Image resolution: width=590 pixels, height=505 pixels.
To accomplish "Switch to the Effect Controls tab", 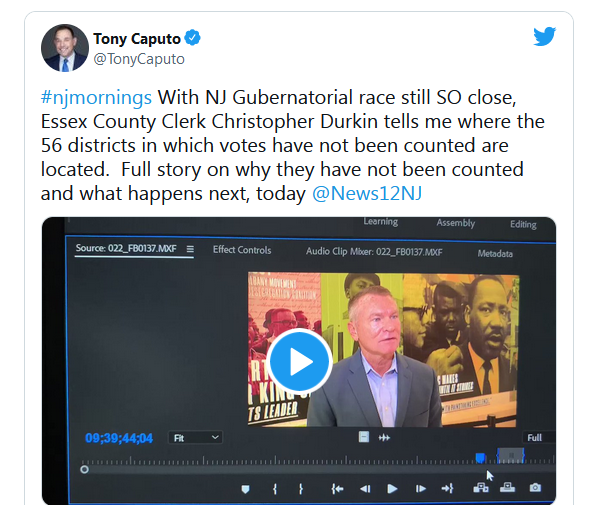I will (242, 250).
